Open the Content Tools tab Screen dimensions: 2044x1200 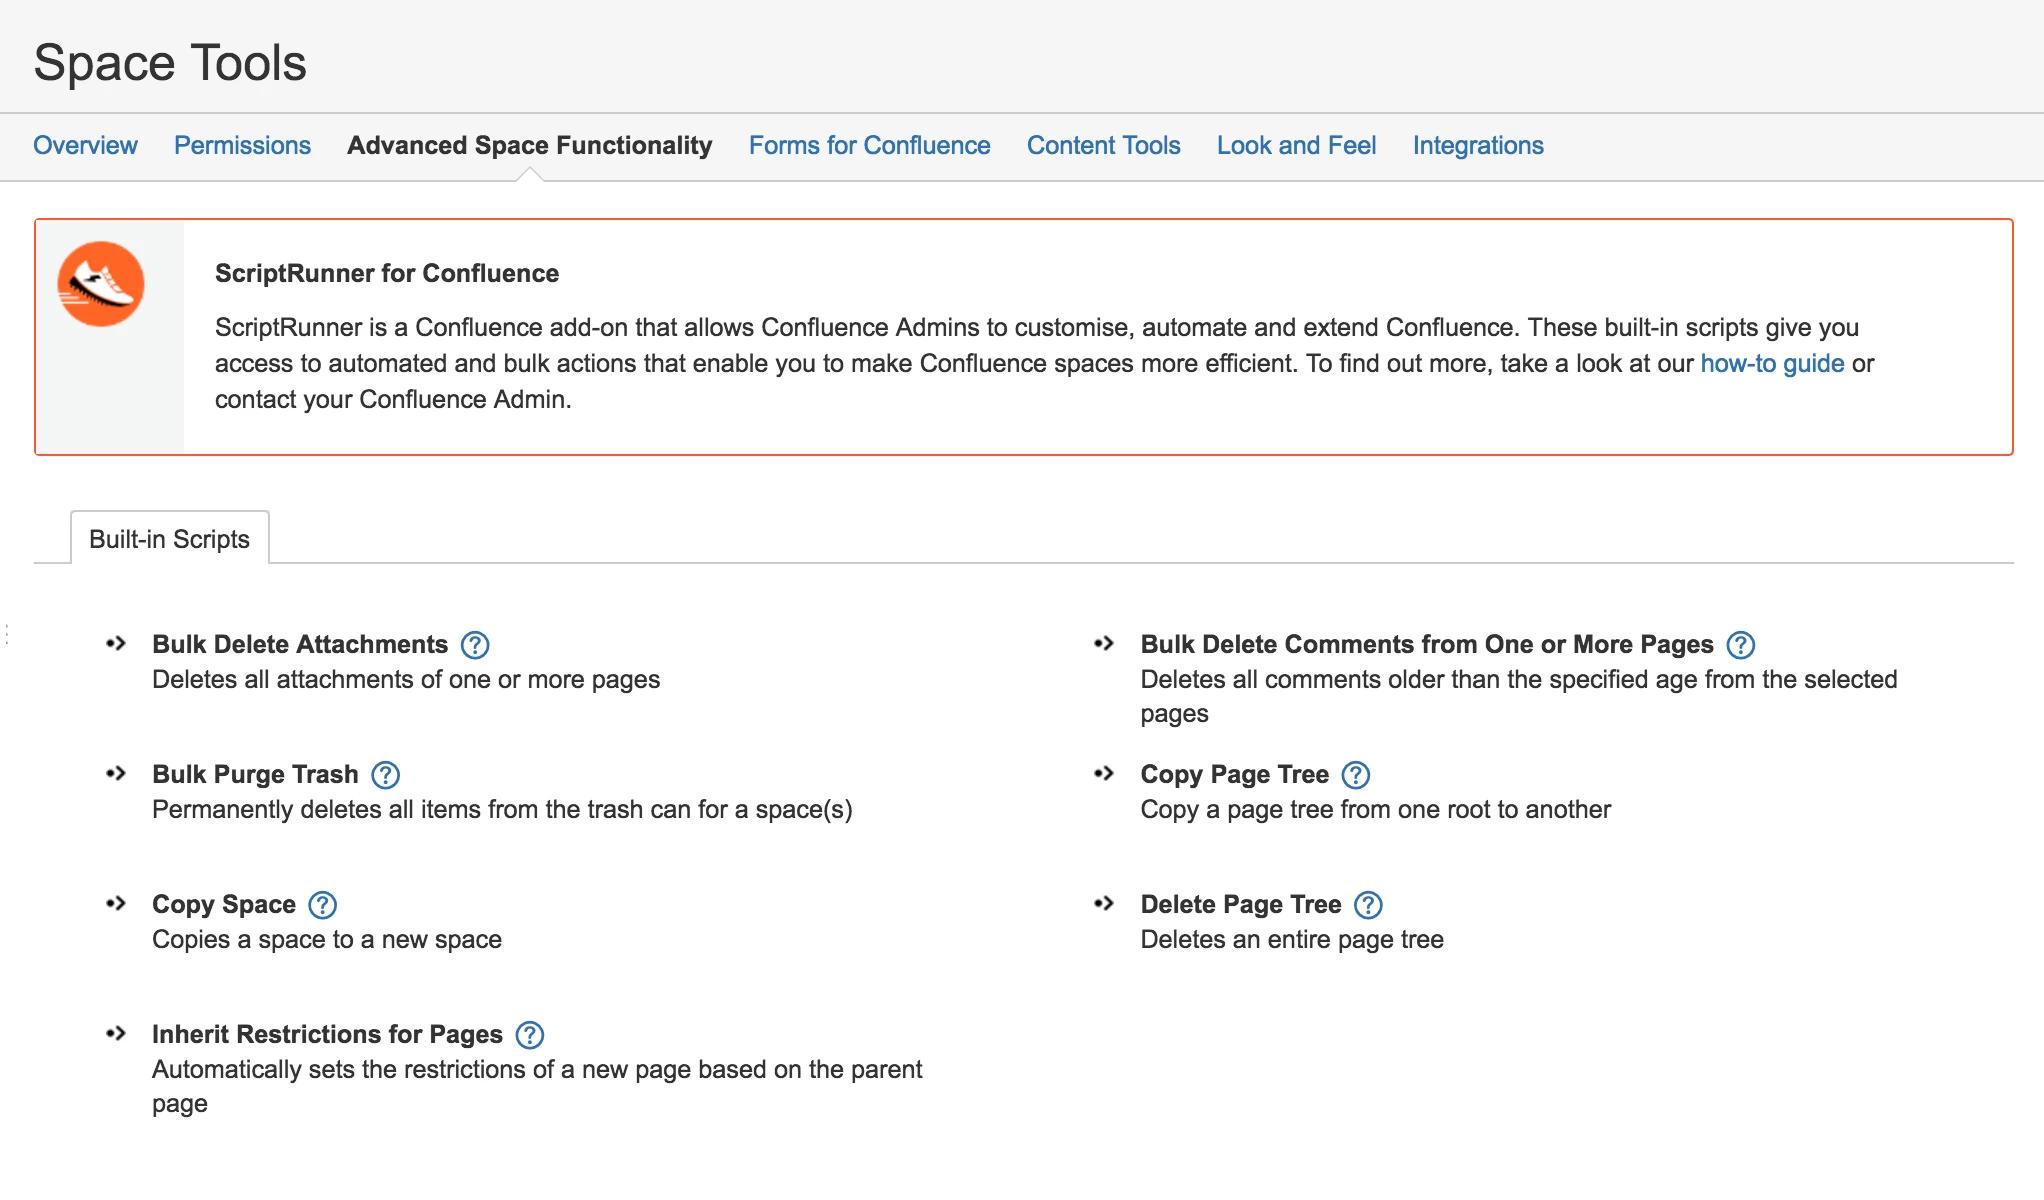[1103, 146]
